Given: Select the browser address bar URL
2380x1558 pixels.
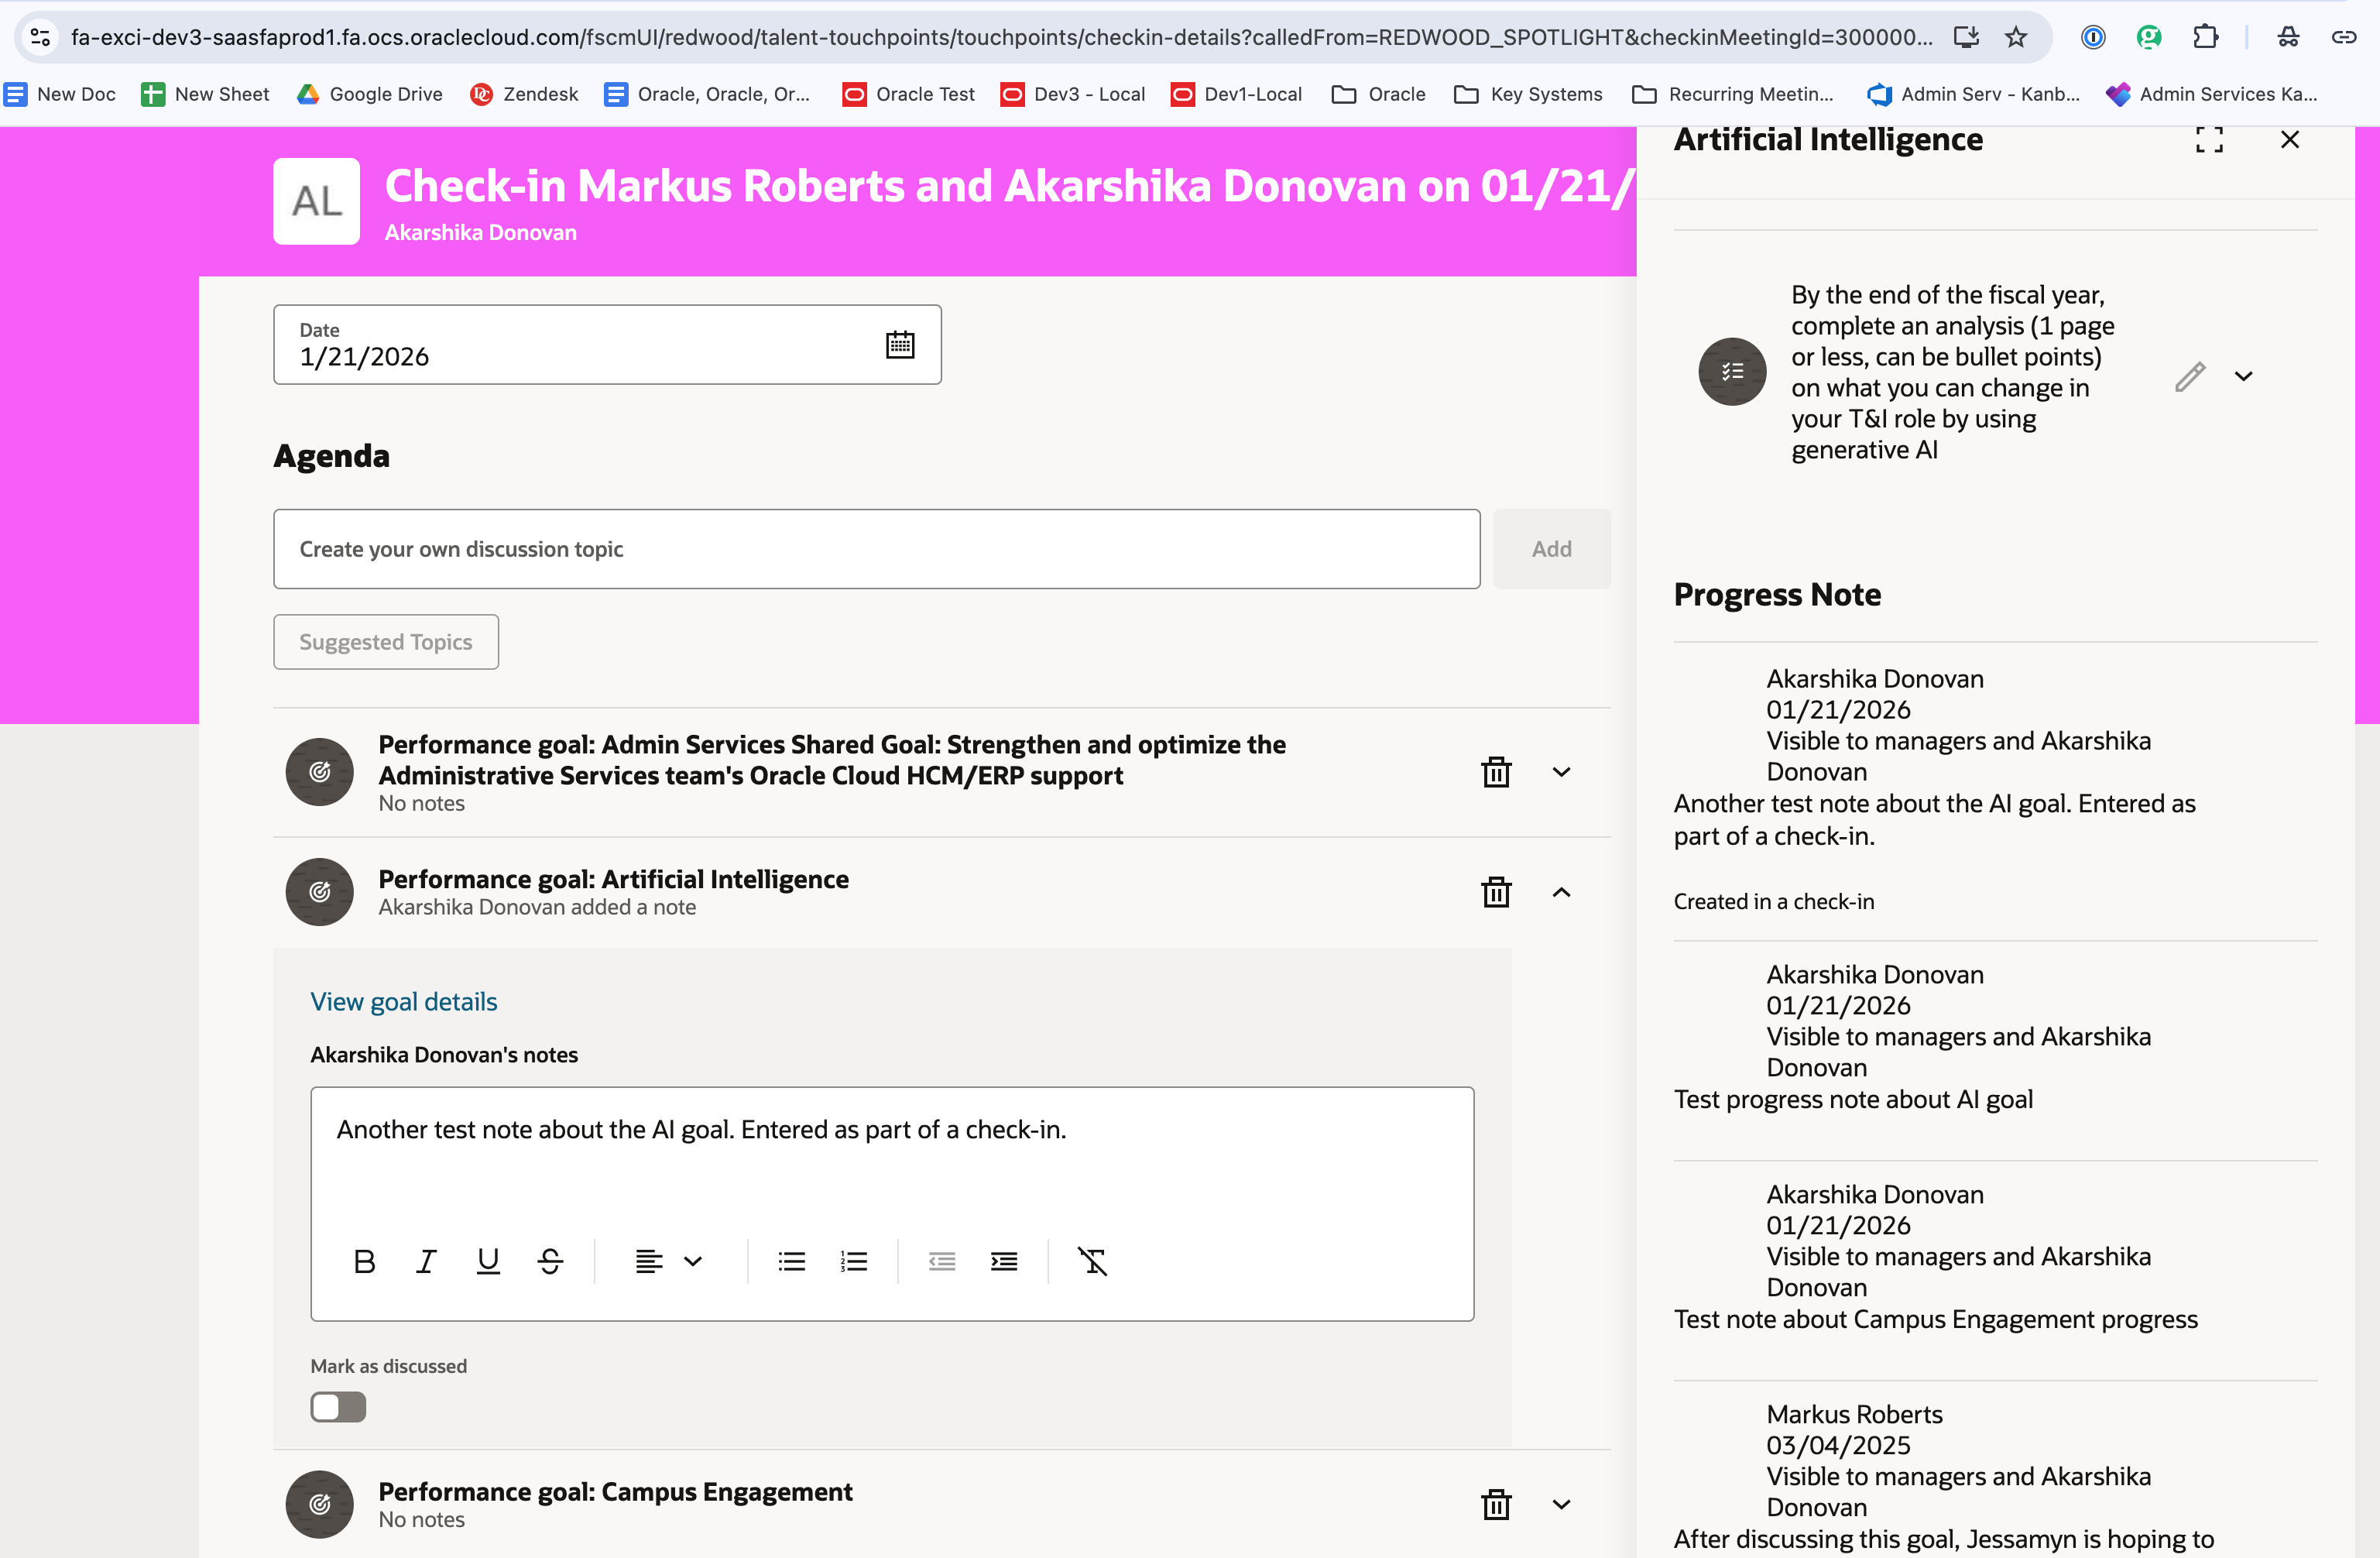Looking at the screenshot, I should (1000, 37).
